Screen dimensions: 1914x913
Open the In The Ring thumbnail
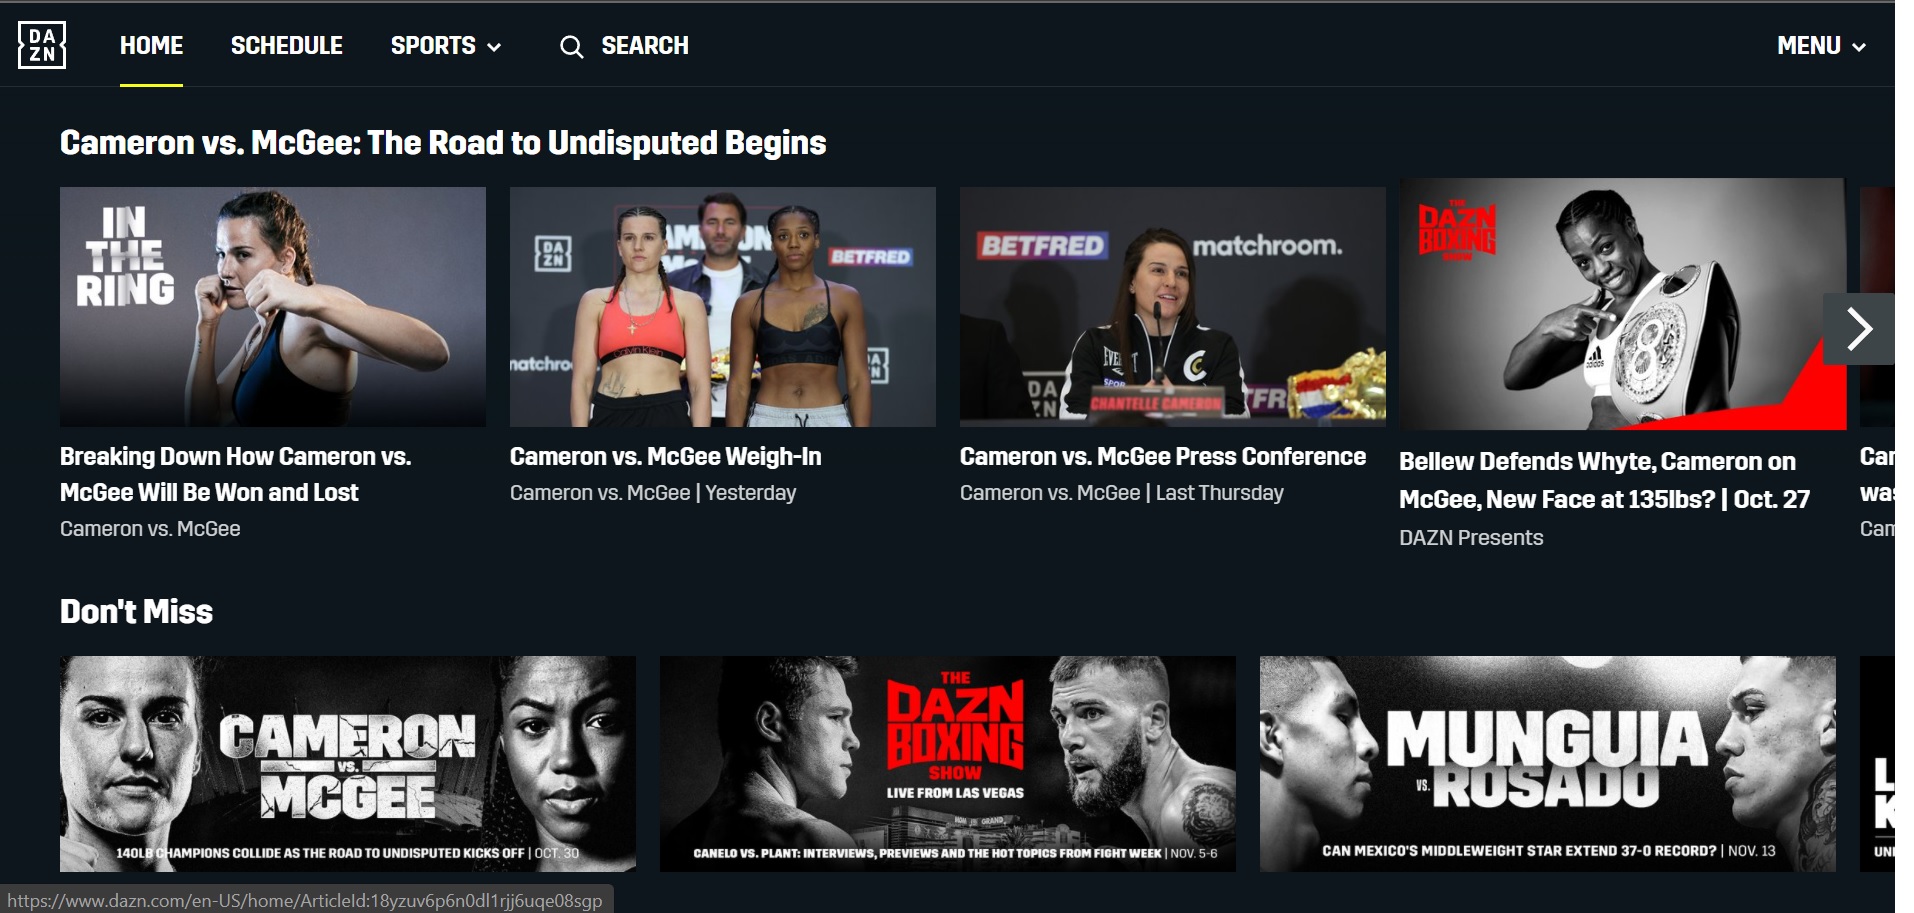(x=273, y=307)
